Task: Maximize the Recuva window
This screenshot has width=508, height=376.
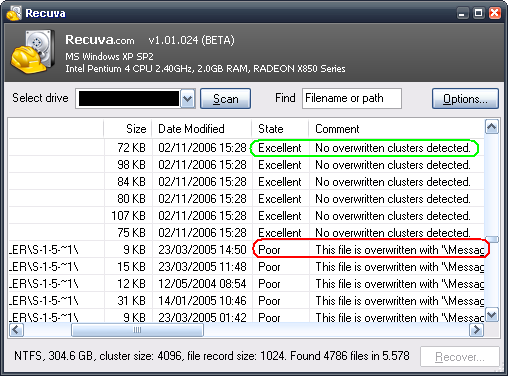Action: pyautogui.click(x=478, y=13)
